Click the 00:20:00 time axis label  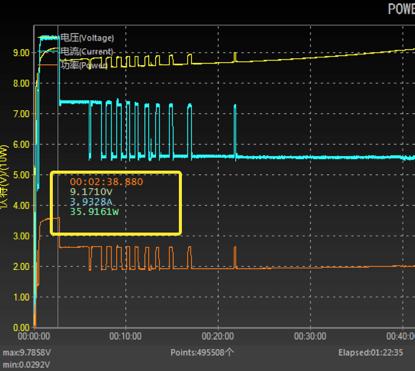tap(218, 336)
